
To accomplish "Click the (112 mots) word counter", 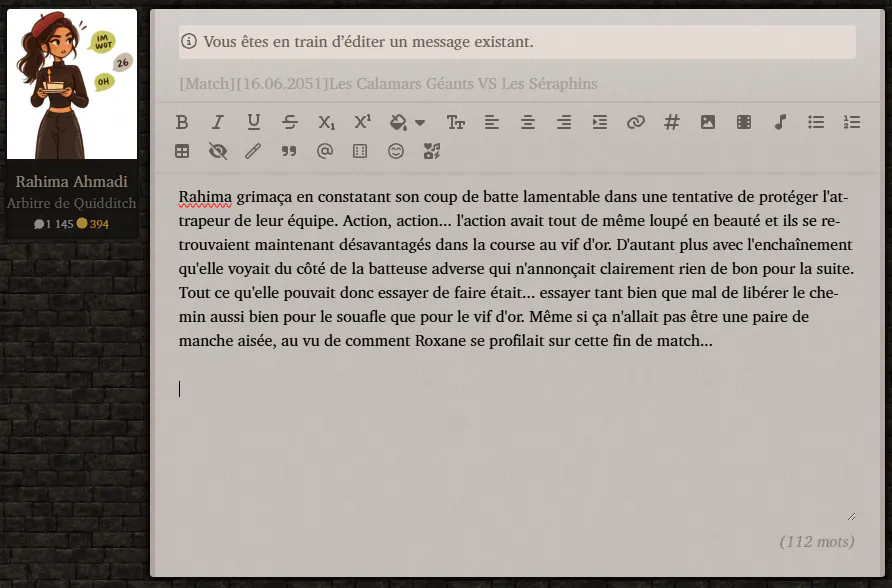I will click(817, 541).
